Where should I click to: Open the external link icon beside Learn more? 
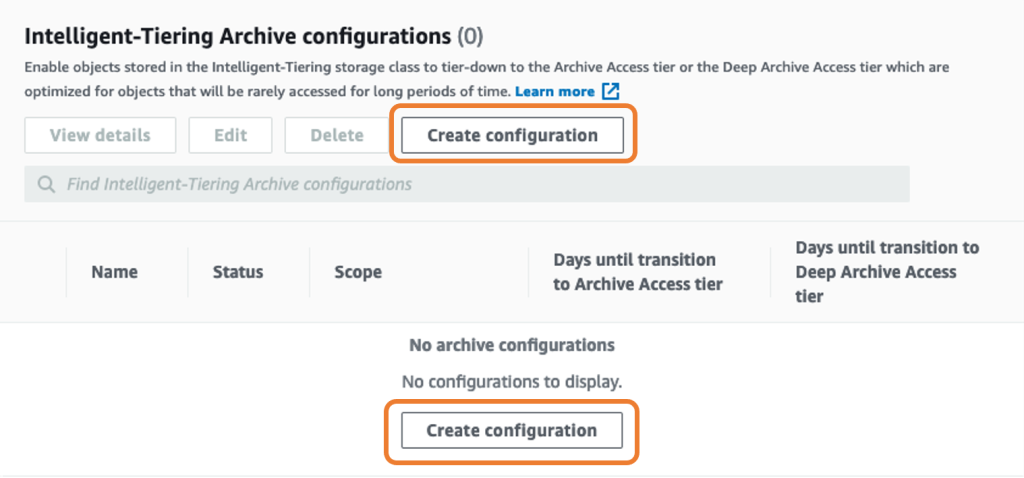[x=611, y=91]
